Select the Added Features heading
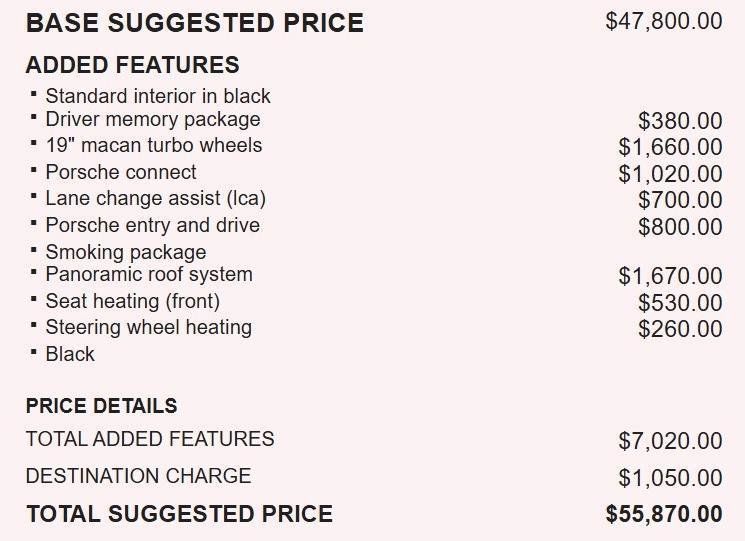The width and height of the screenshot is (745, 541). click(x=132, y=65)
